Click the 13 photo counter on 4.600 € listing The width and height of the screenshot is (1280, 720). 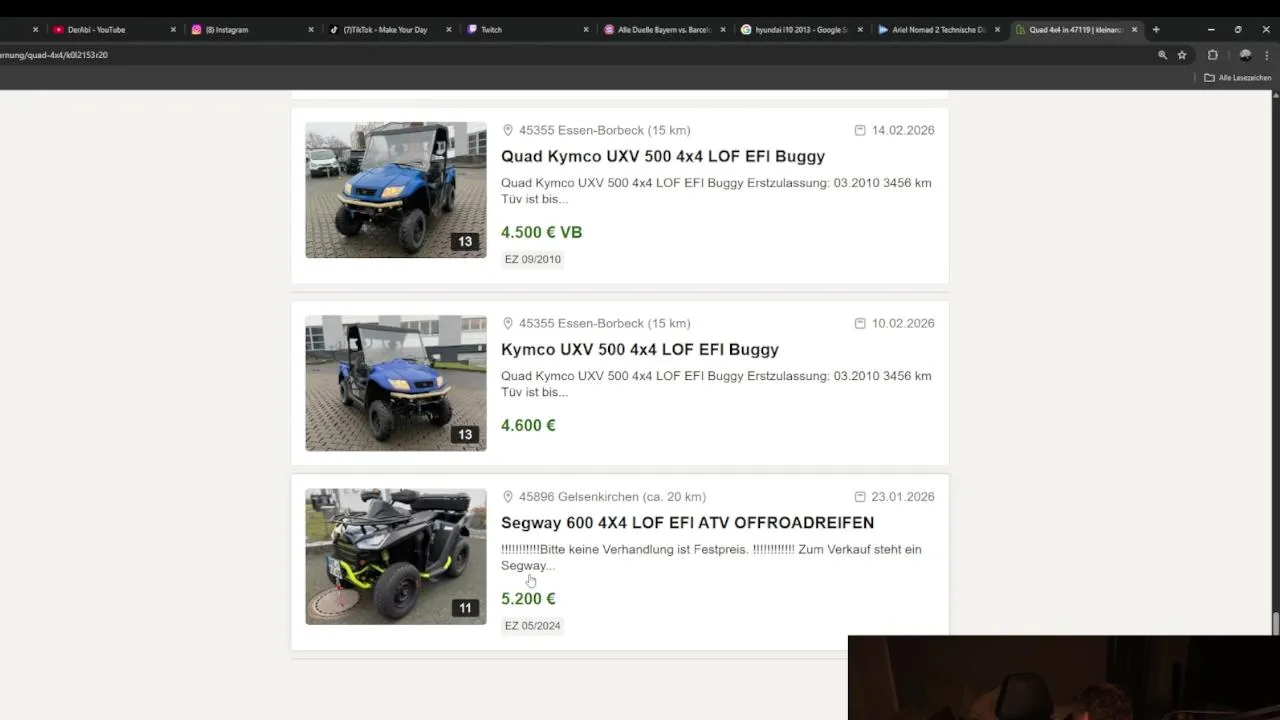click(x=465, y=434)
